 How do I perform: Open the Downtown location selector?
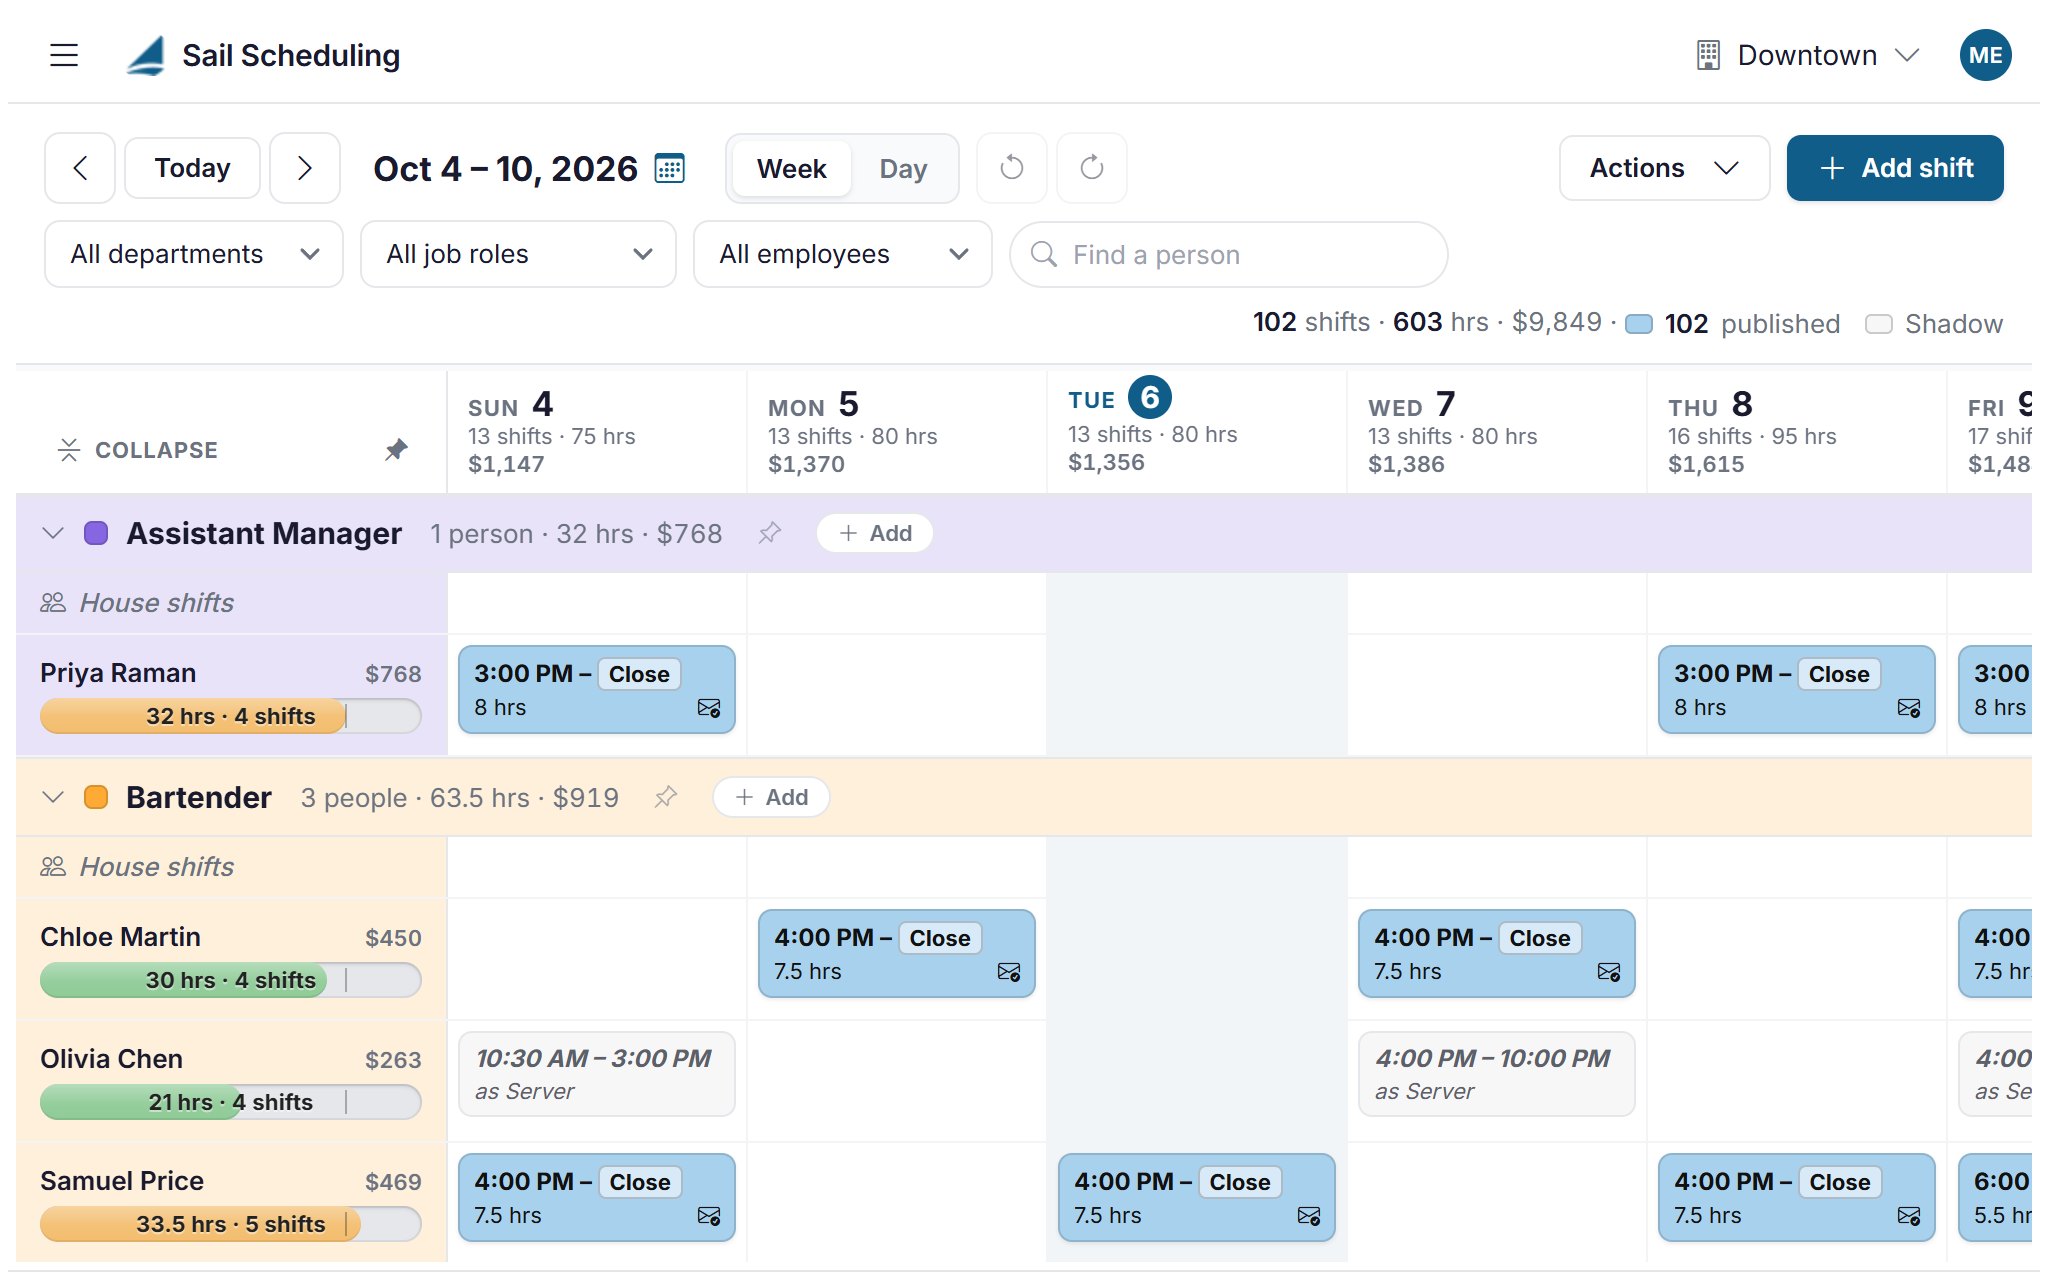click(1808, 55)
